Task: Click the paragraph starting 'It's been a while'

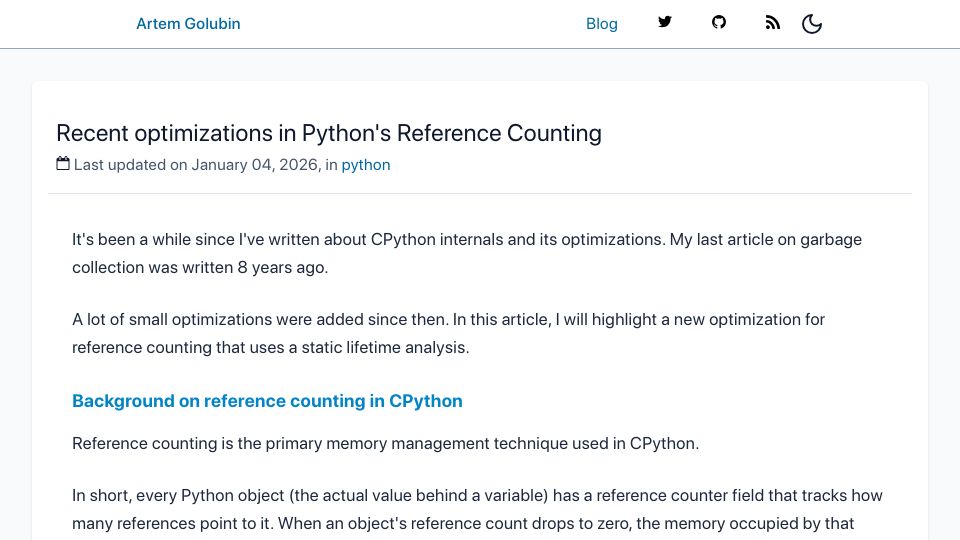Action: [x=467, y=253]
